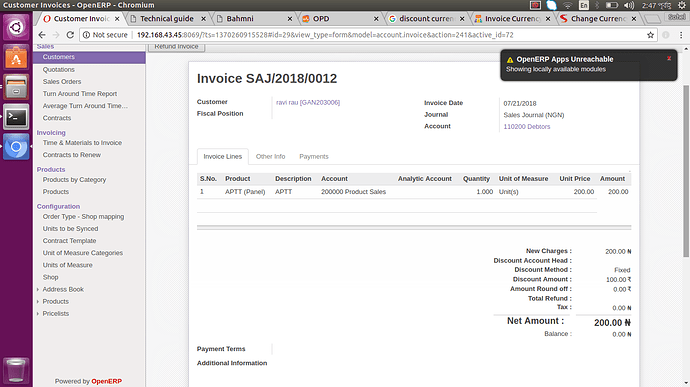Click the Quantity column header
690x387 pixels.
pyautogui.click(x=476, y=179)
